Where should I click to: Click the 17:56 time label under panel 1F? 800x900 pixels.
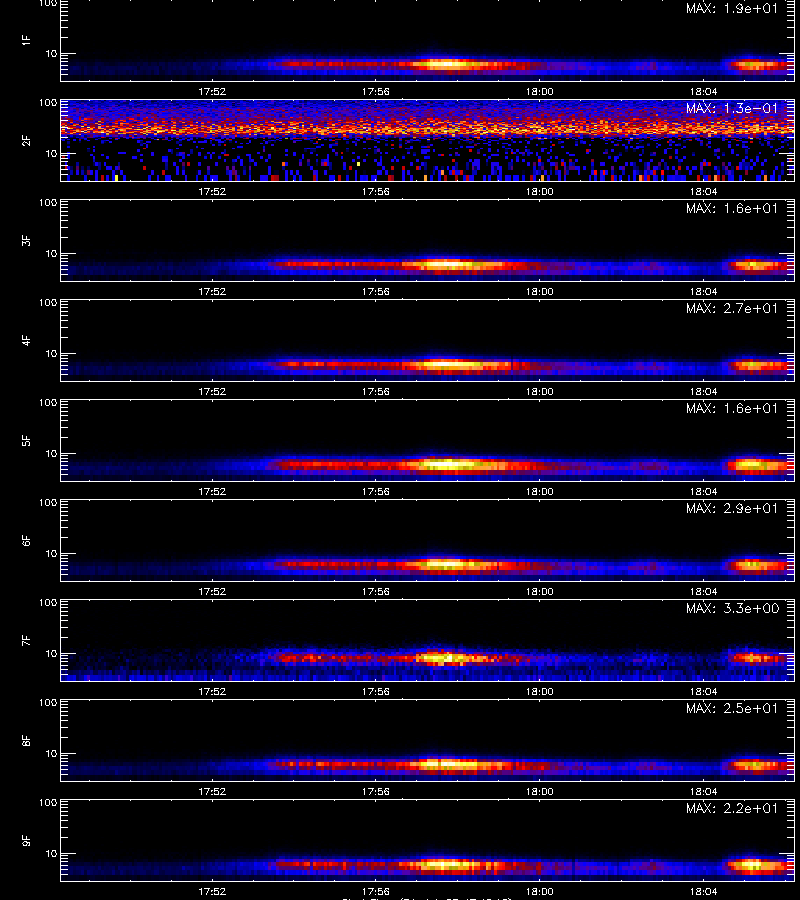coord(376,92)
